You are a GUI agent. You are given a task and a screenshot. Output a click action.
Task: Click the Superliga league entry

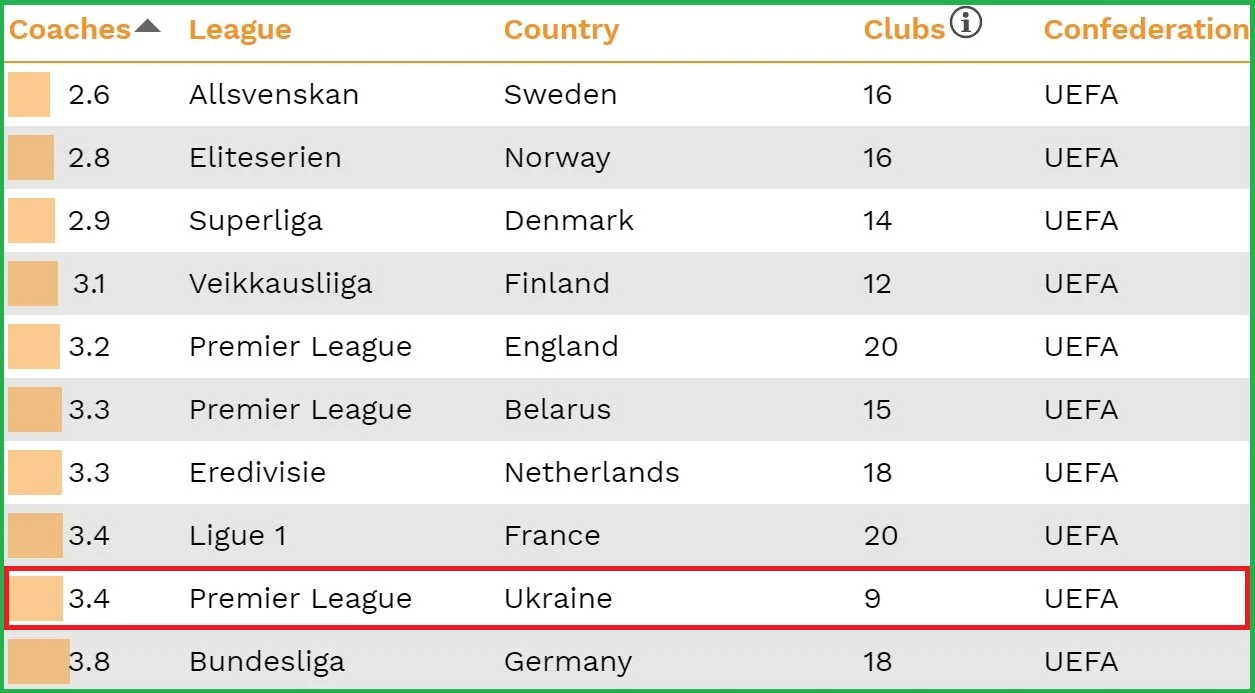[256, 221]
